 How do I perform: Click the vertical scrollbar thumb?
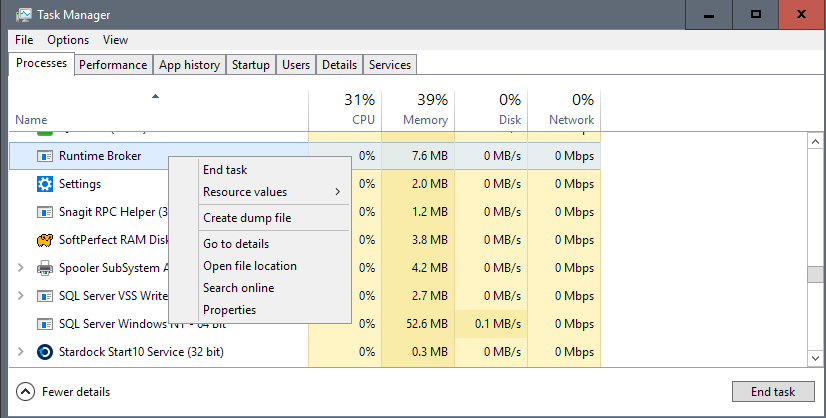tap(815, 275)
